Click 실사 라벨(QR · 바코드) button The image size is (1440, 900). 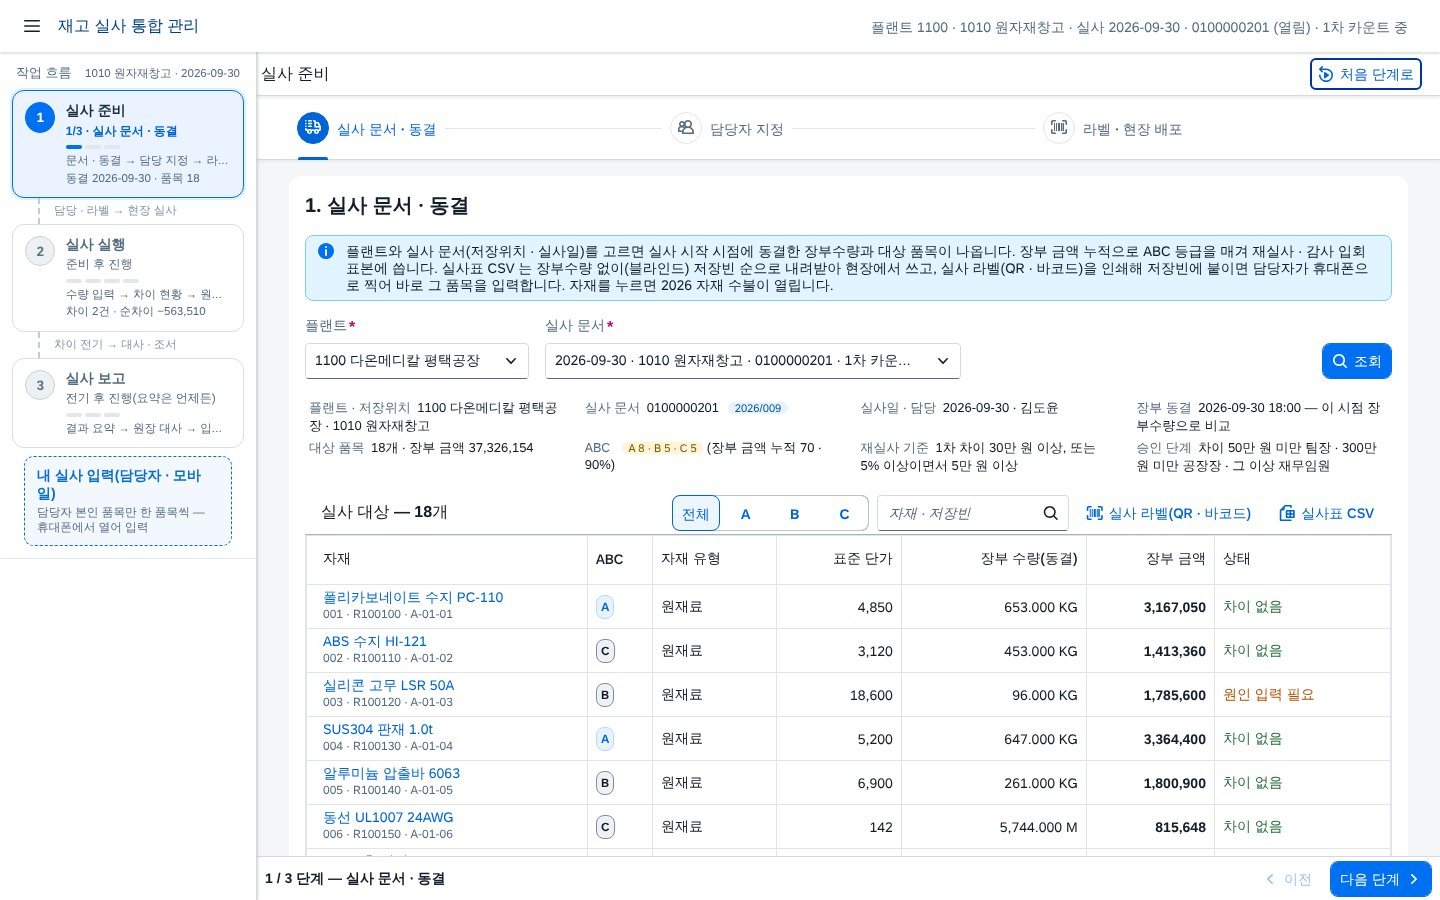(1168, 513)
